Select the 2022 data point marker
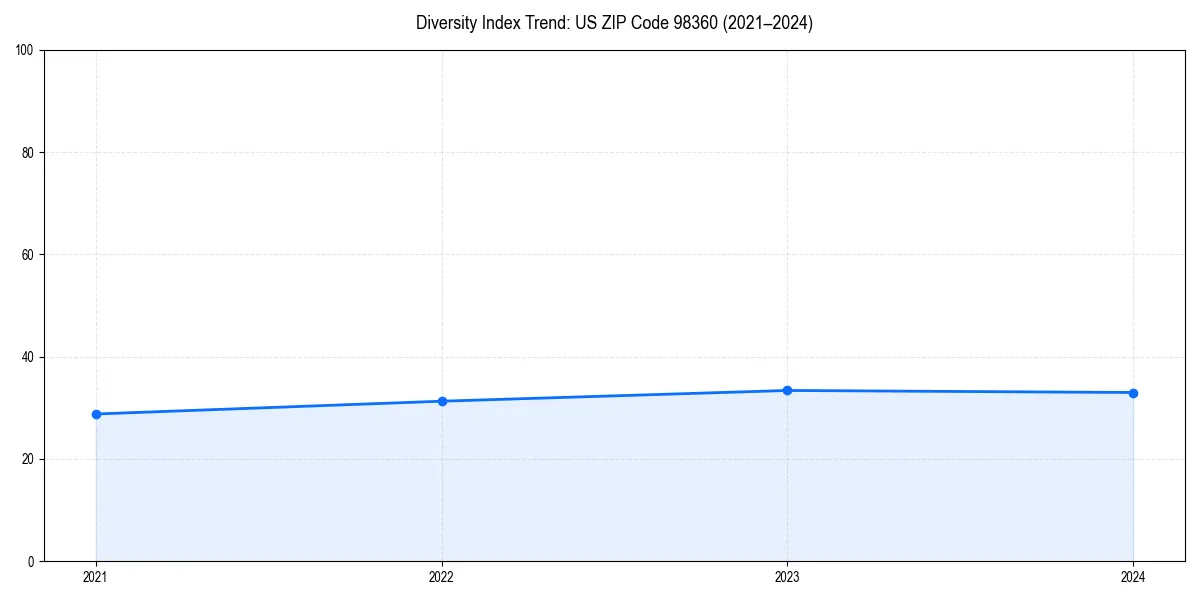Screen dimensions: 1200x600 coord(442,401)
